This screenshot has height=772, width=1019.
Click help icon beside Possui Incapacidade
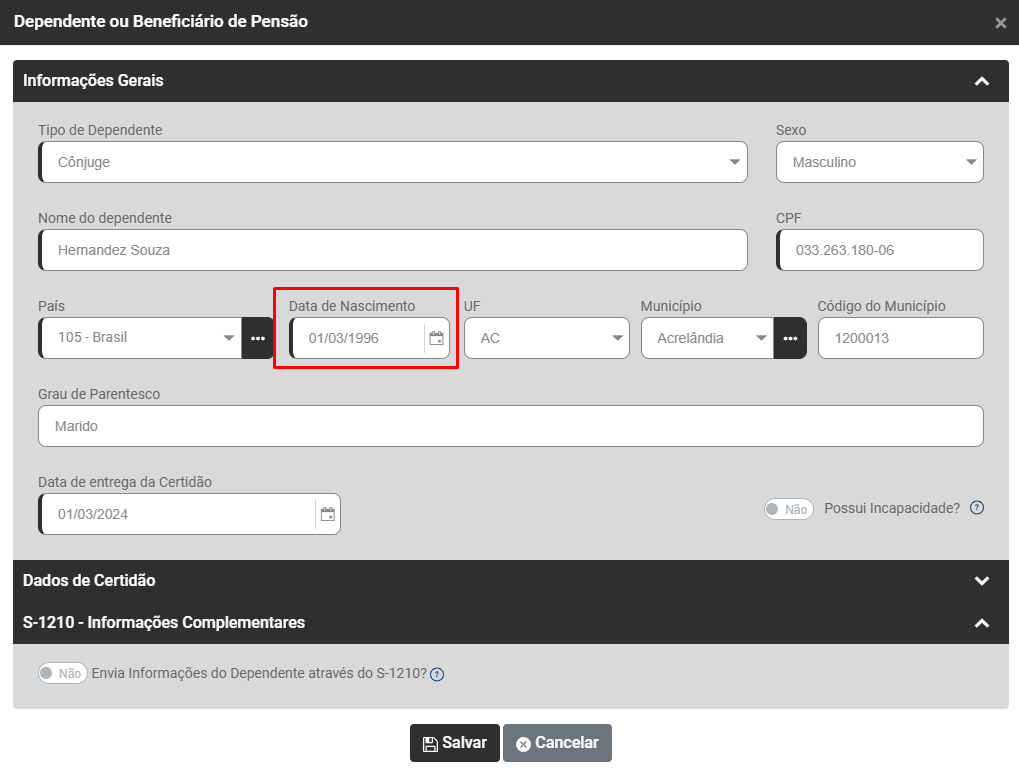(x=977, y=508)
